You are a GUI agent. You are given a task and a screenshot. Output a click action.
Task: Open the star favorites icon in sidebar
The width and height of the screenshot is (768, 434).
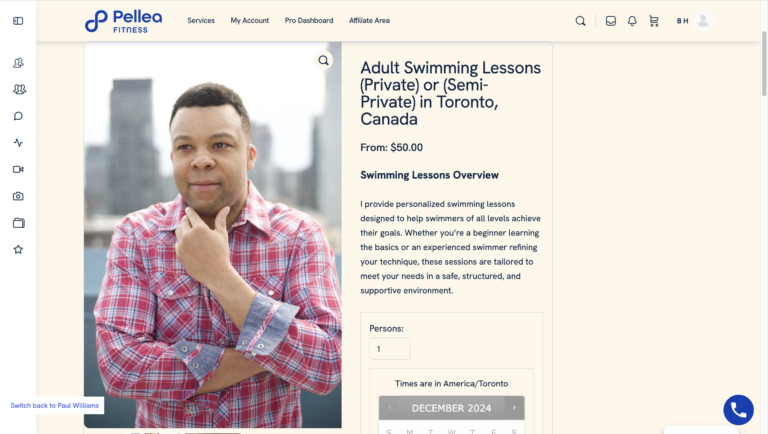point(18,249)
